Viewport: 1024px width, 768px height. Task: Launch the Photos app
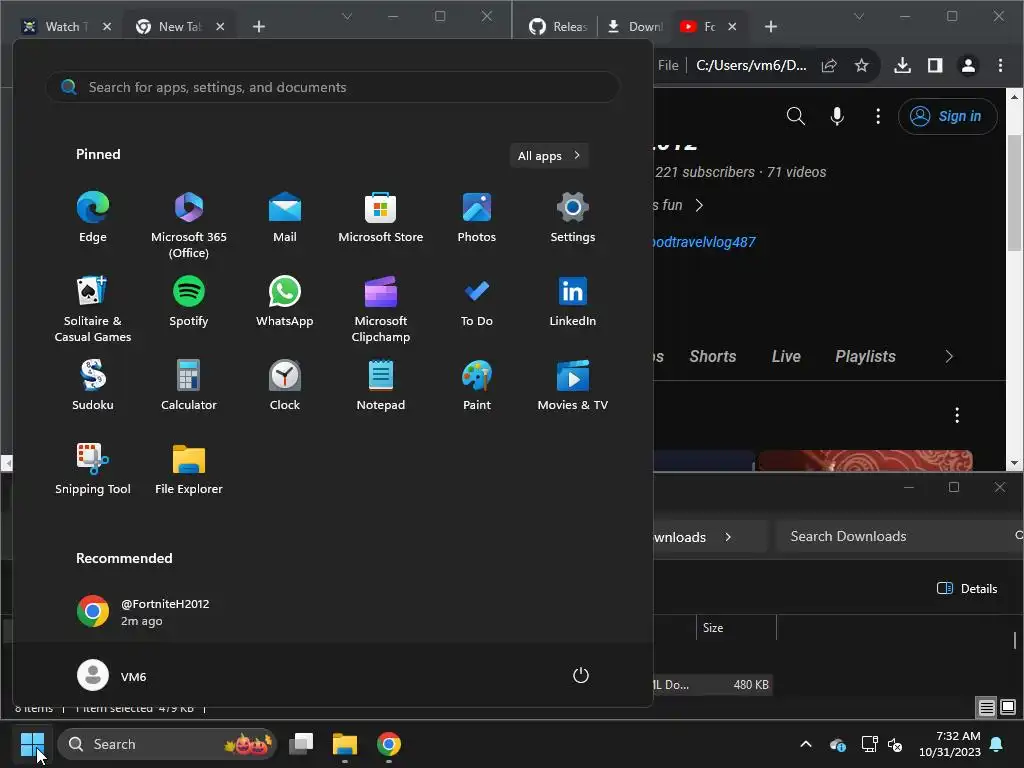click(x=477, y=217)
